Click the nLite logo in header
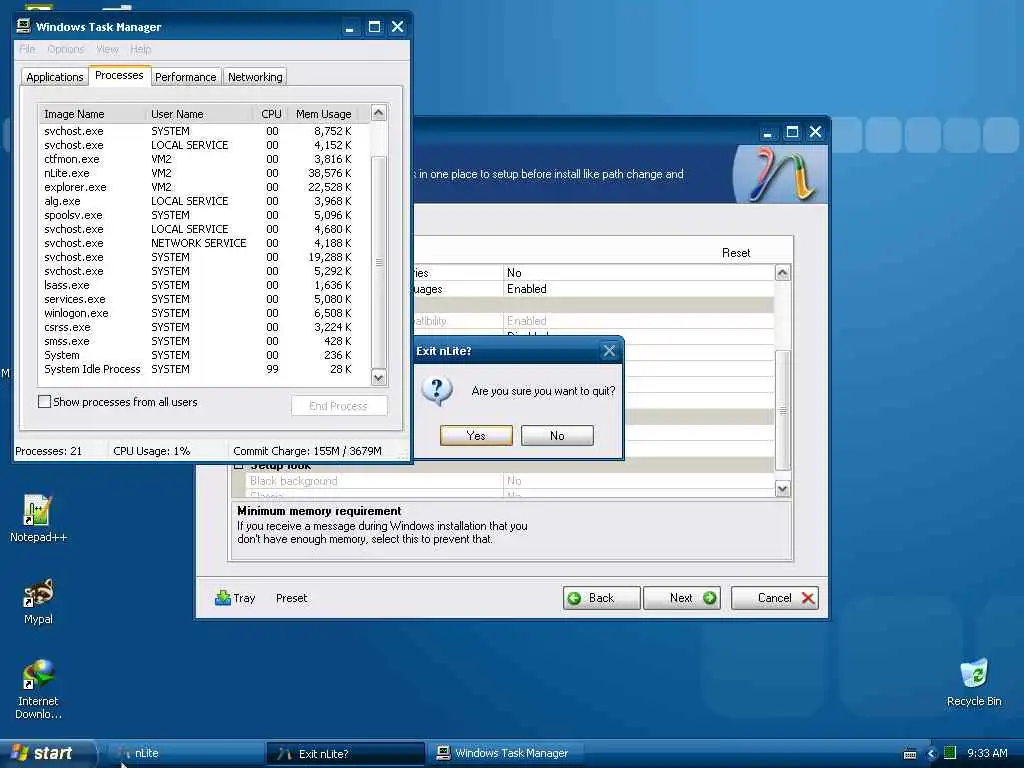1024x768 pixels. click(x=781, y=174)
